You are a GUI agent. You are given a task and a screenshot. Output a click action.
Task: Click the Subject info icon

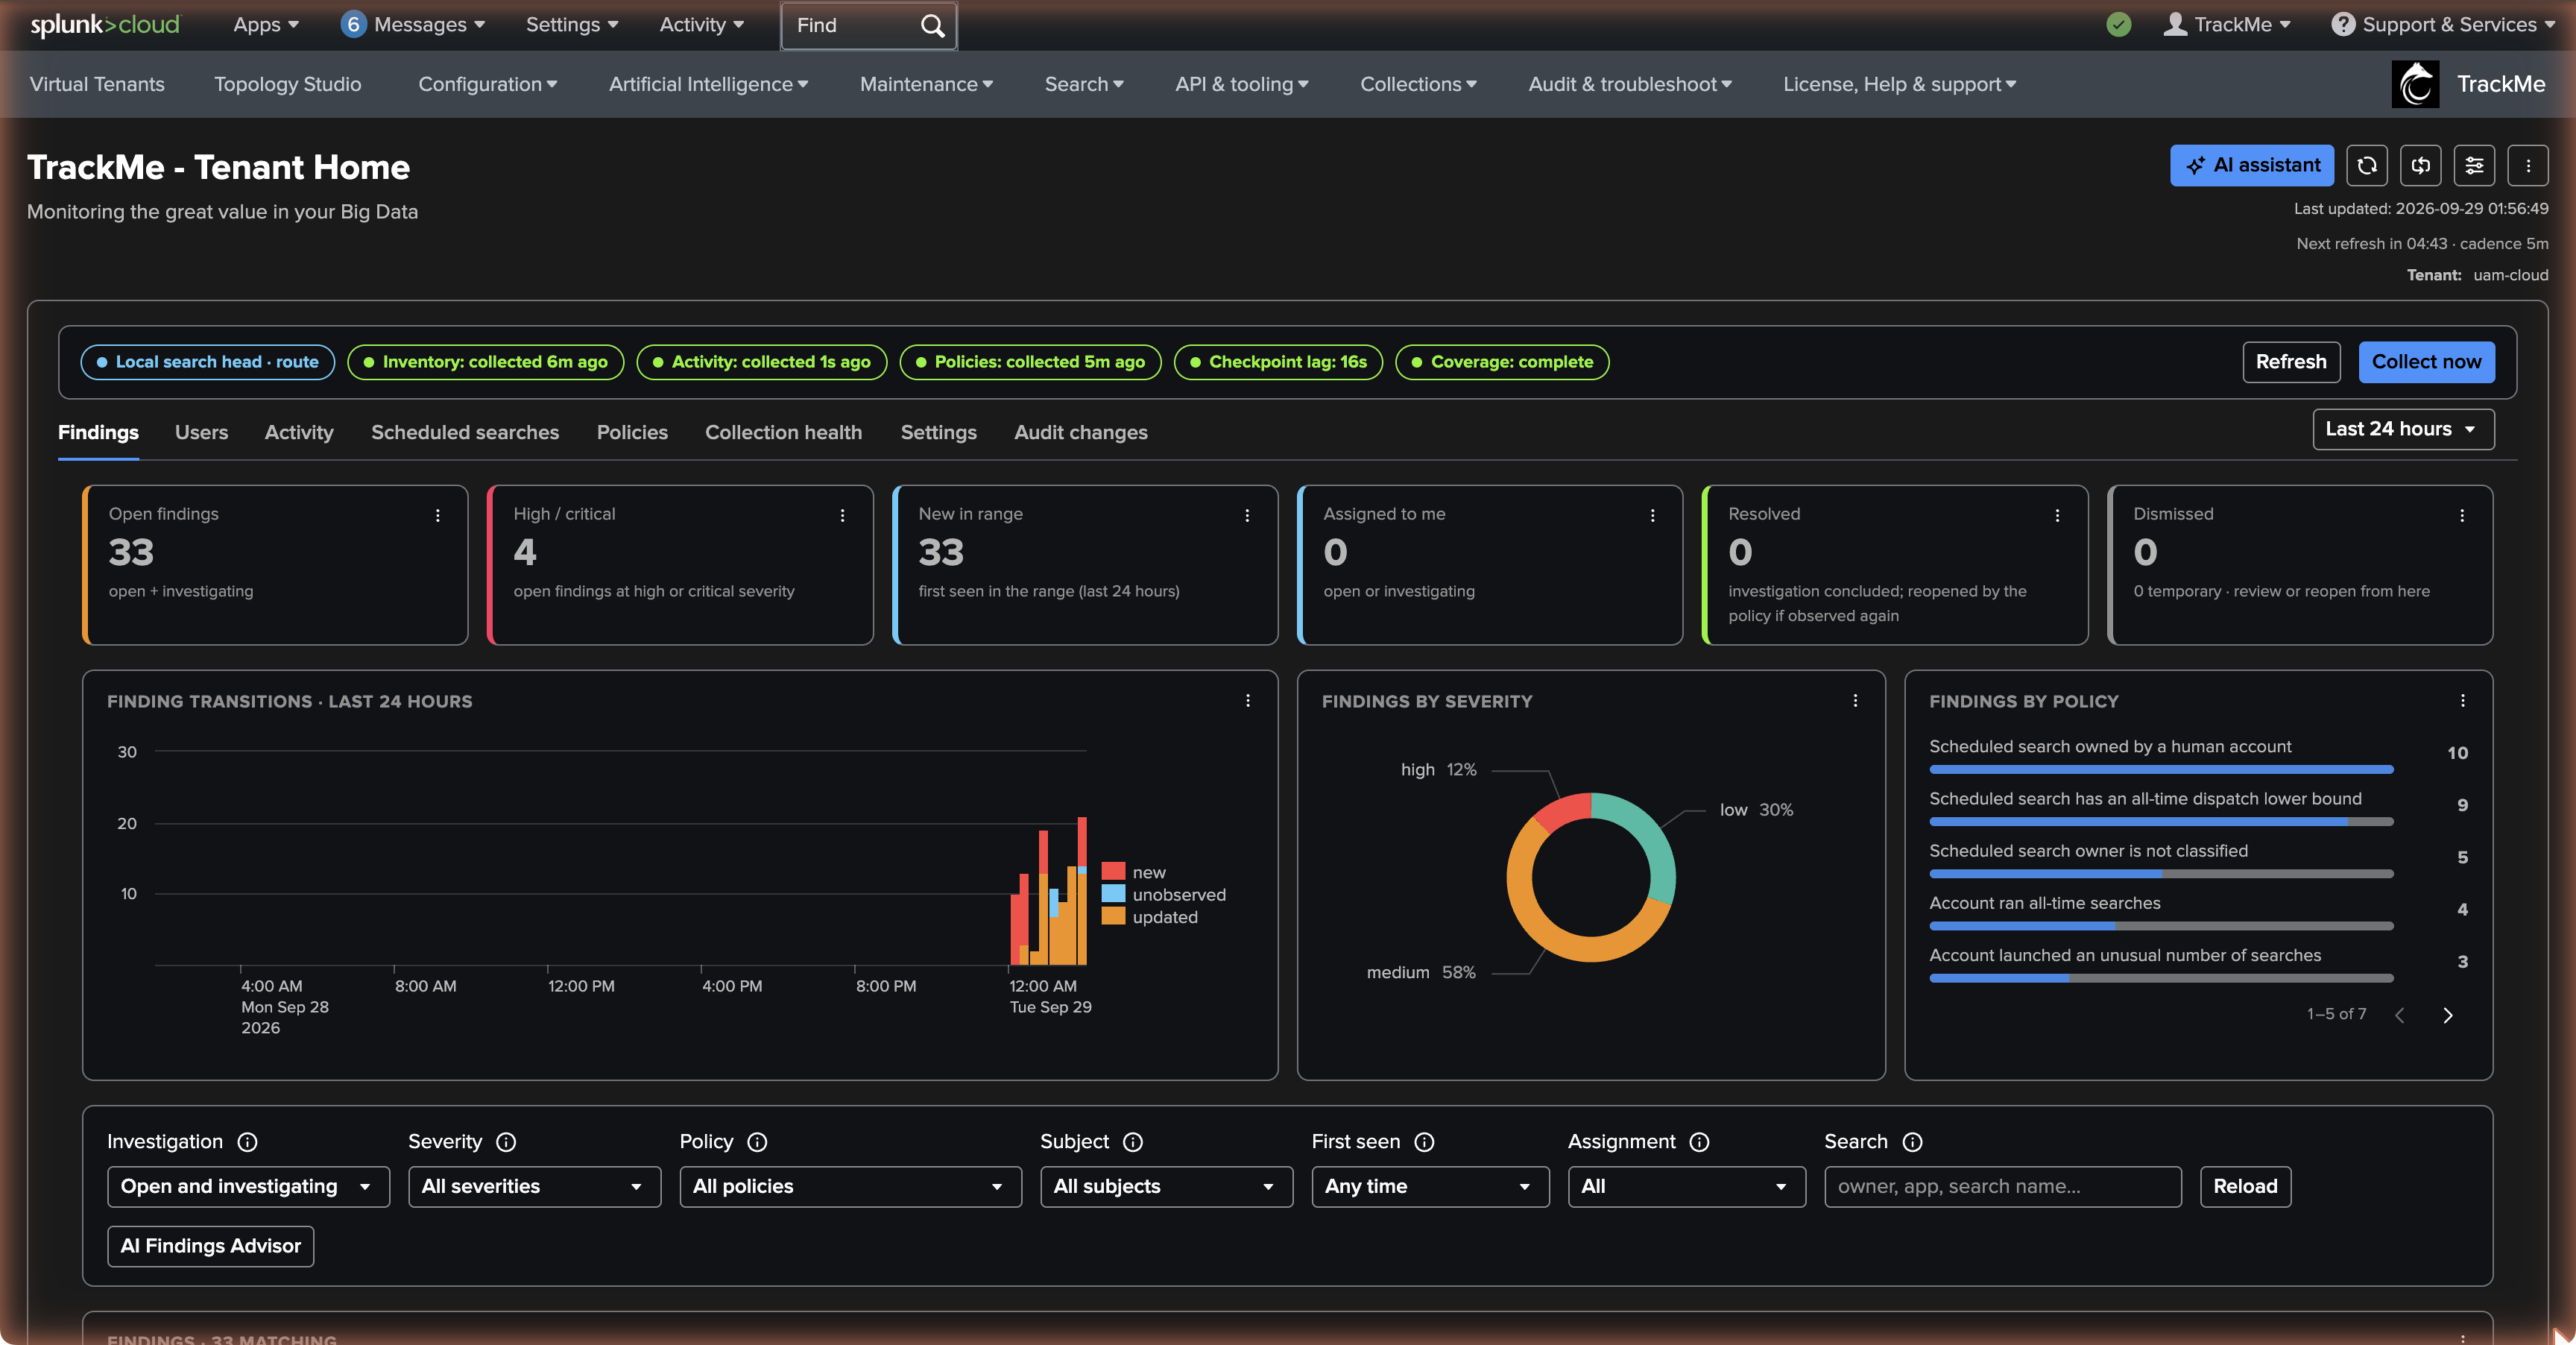click(x=1133, y=1142)
